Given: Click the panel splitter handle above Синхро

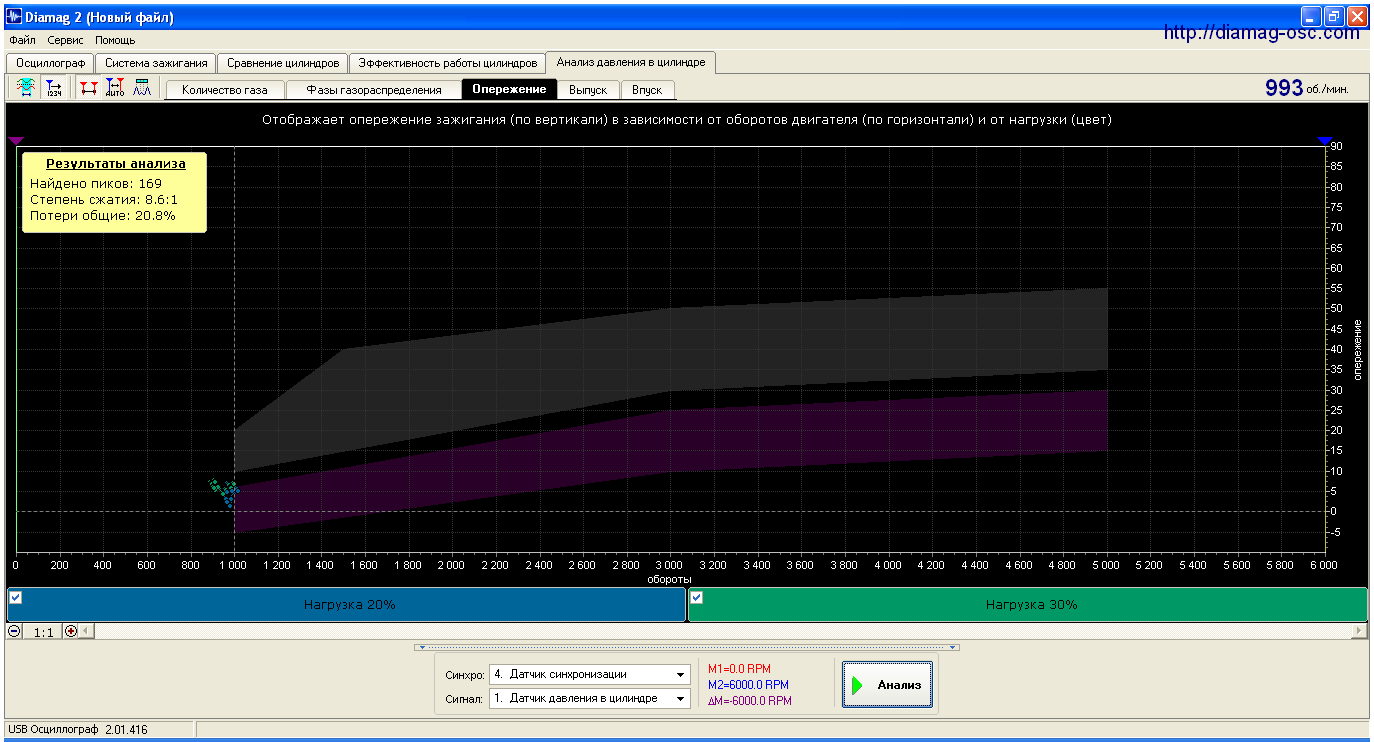Looking at the screenshot, I should (x=687, y=647).
